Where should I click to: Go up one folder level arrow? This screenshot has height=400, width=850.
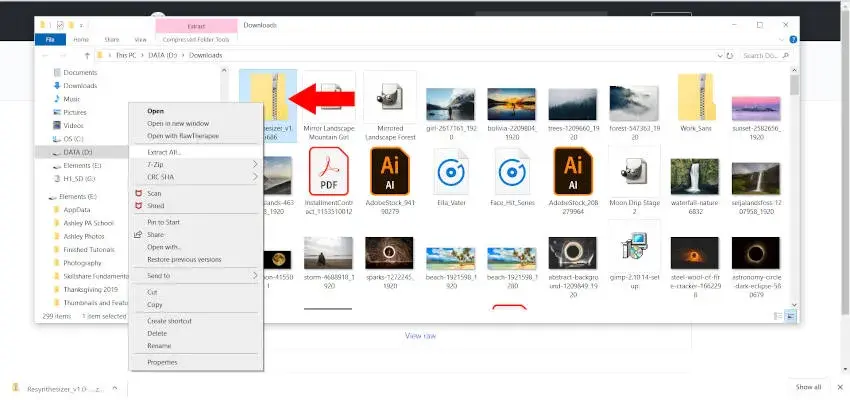[87, 55]
